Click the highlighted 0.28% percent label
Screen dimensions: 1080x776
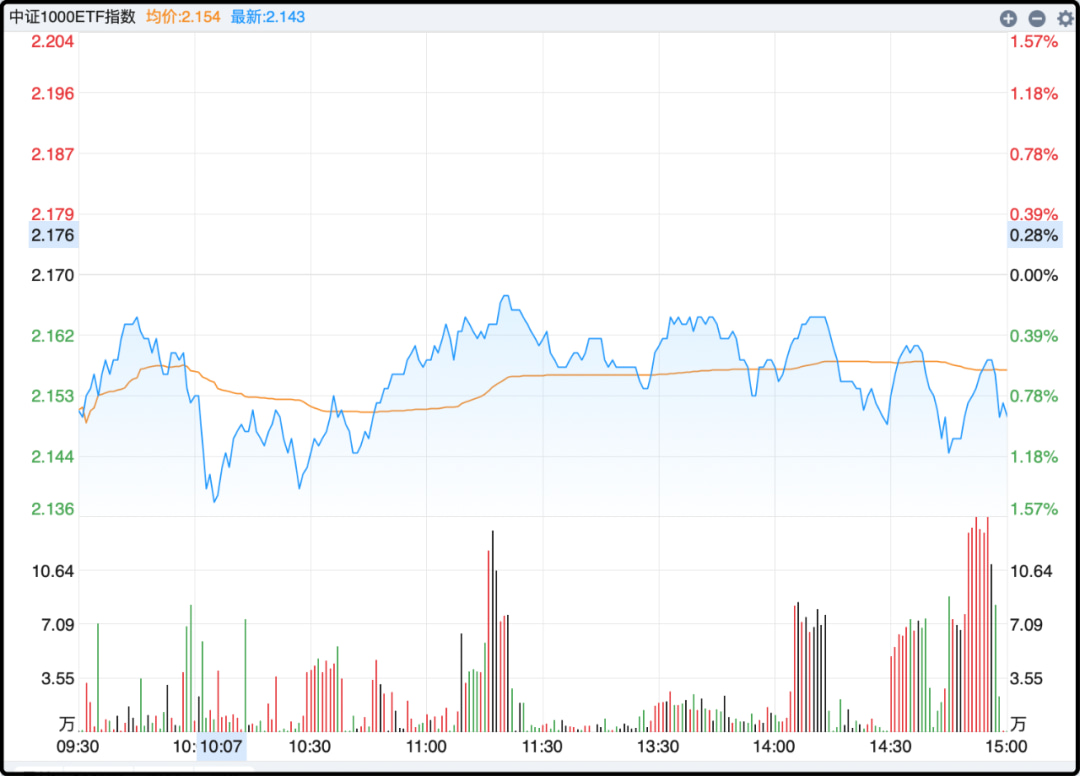[x=1034, y=235]
